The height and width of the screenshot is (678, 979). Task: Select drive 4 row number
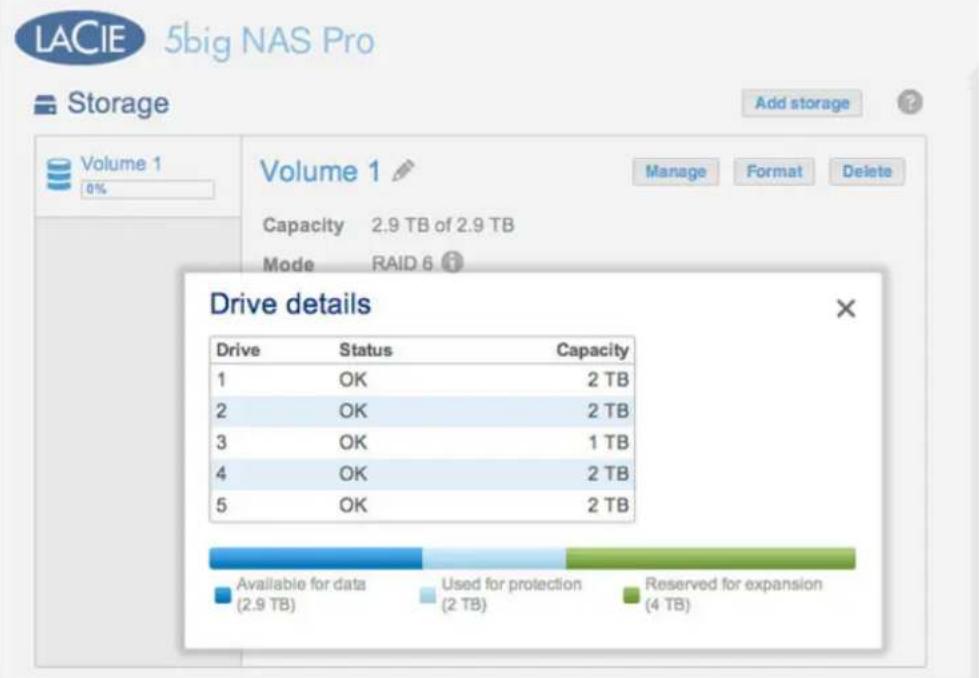(222, 474)
